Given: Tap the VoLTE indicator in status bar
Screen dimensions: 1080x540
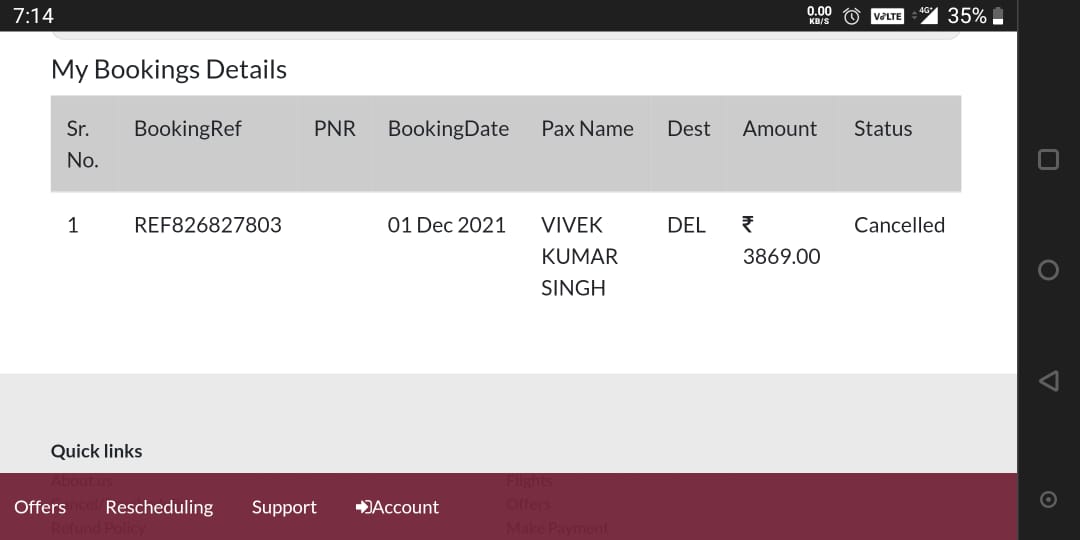Looking at the screenshot, I should pos(887,16).
